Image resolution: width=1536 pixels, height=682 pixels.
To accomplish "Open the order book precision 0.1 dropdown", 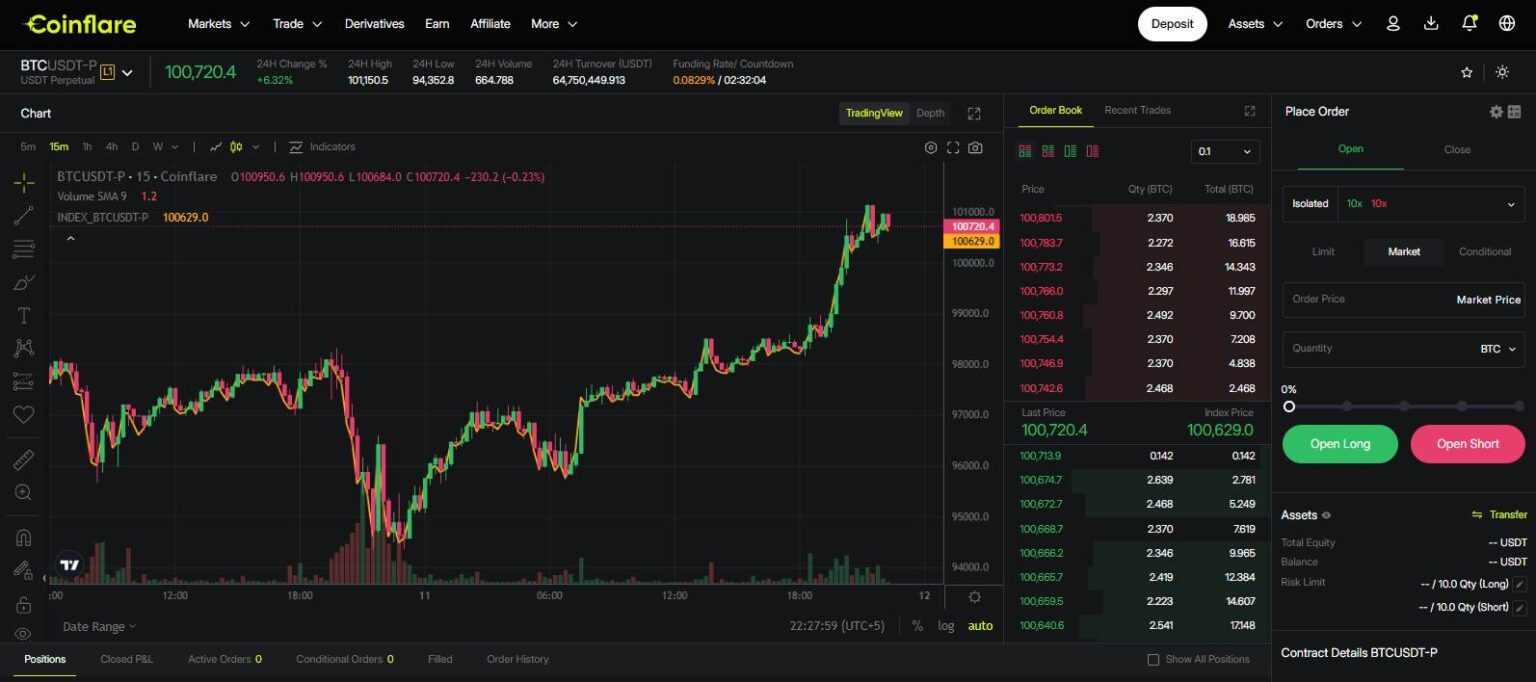I will [x=1224, y=150].
